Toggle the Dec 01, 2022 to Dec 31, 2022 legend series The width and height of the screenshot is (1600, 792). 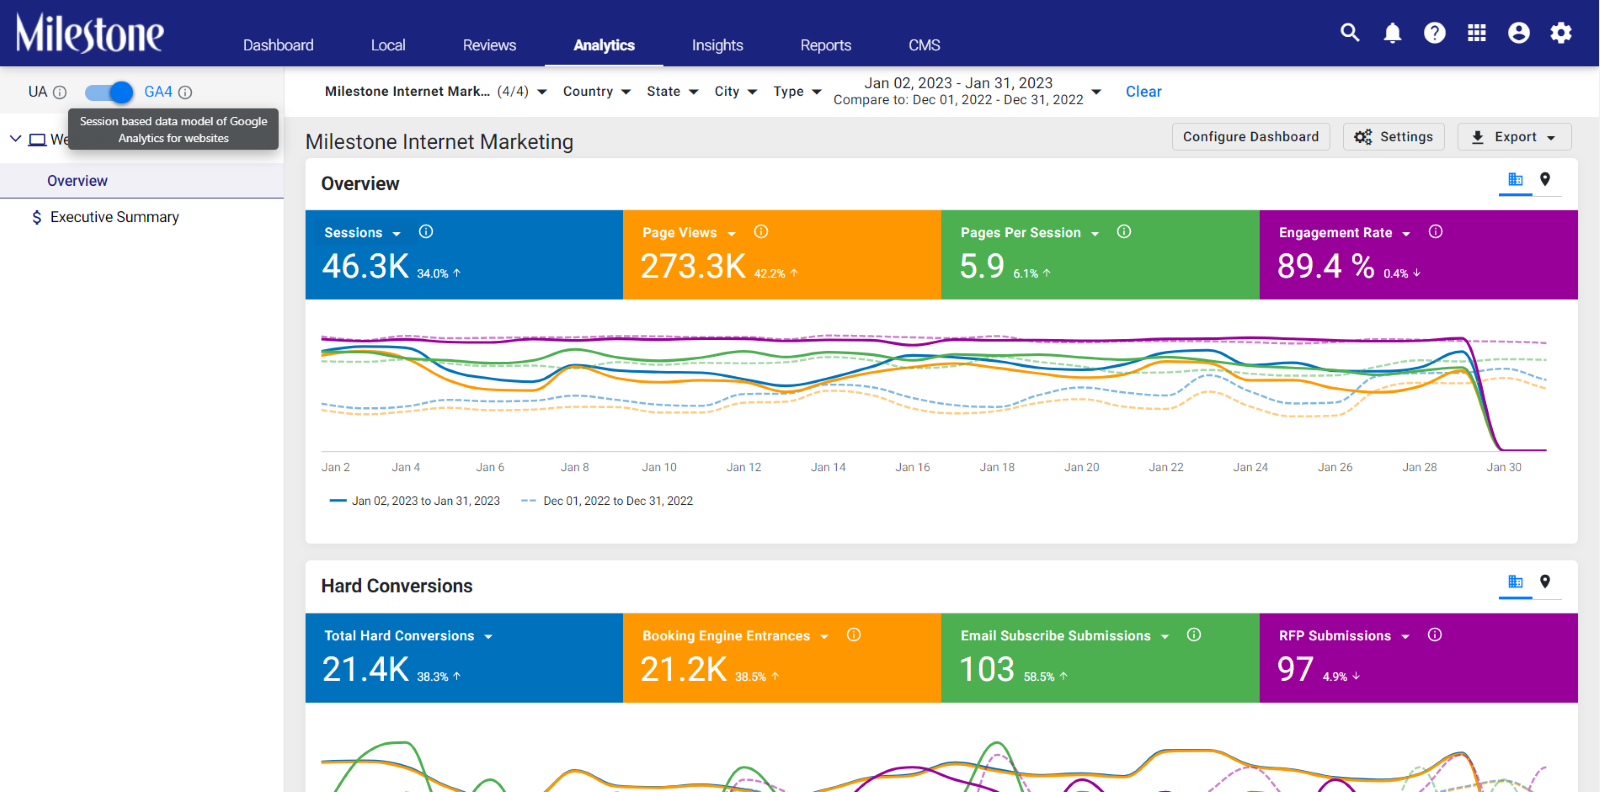click(607, 501)
